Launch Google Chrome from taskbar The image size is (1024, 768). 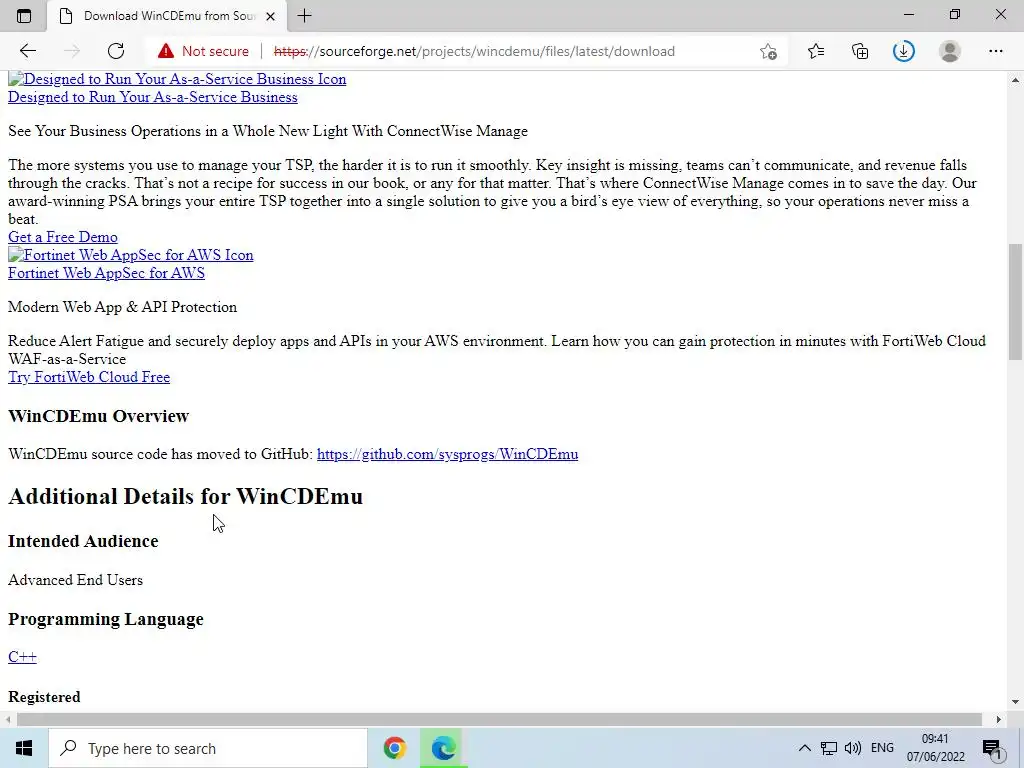394,748
